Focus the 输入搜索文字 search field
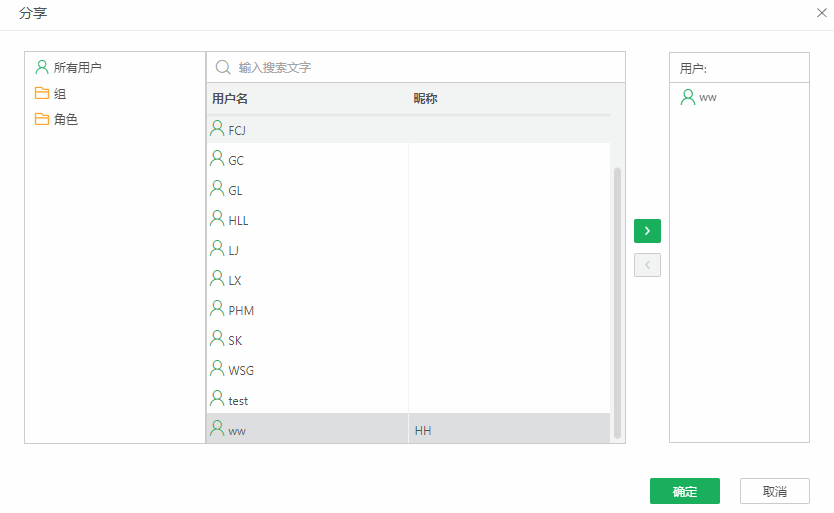834x513 pixels. [415, 67]
